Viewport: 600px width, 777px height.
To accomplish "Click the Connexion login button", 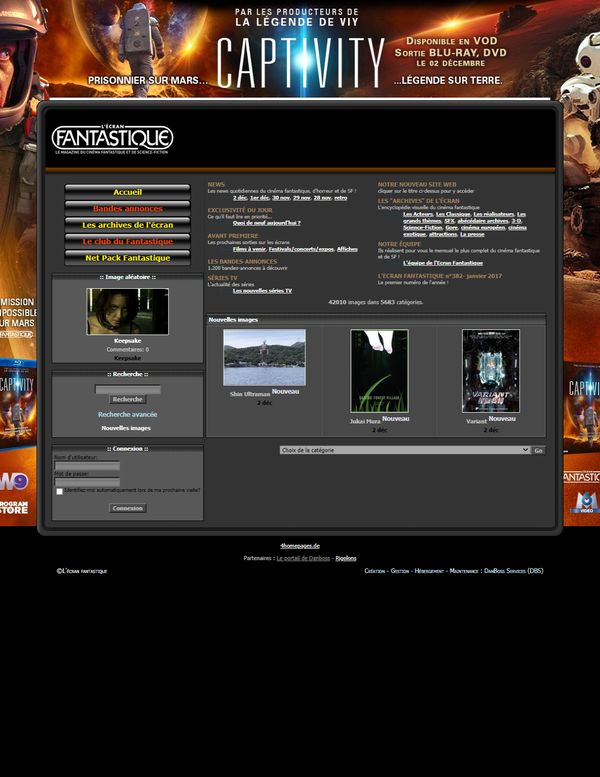I will [x=127, y=508].
